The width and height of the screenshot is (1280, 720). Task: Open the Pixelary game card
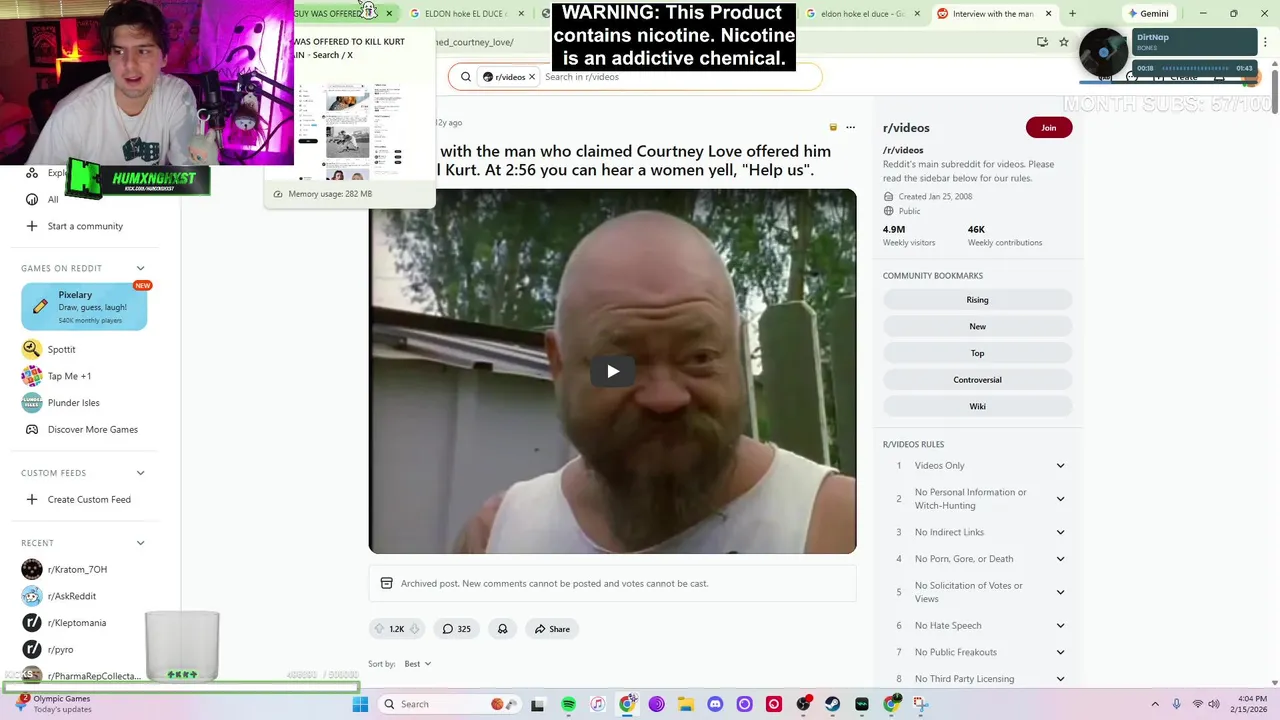[x=84, y=307]
